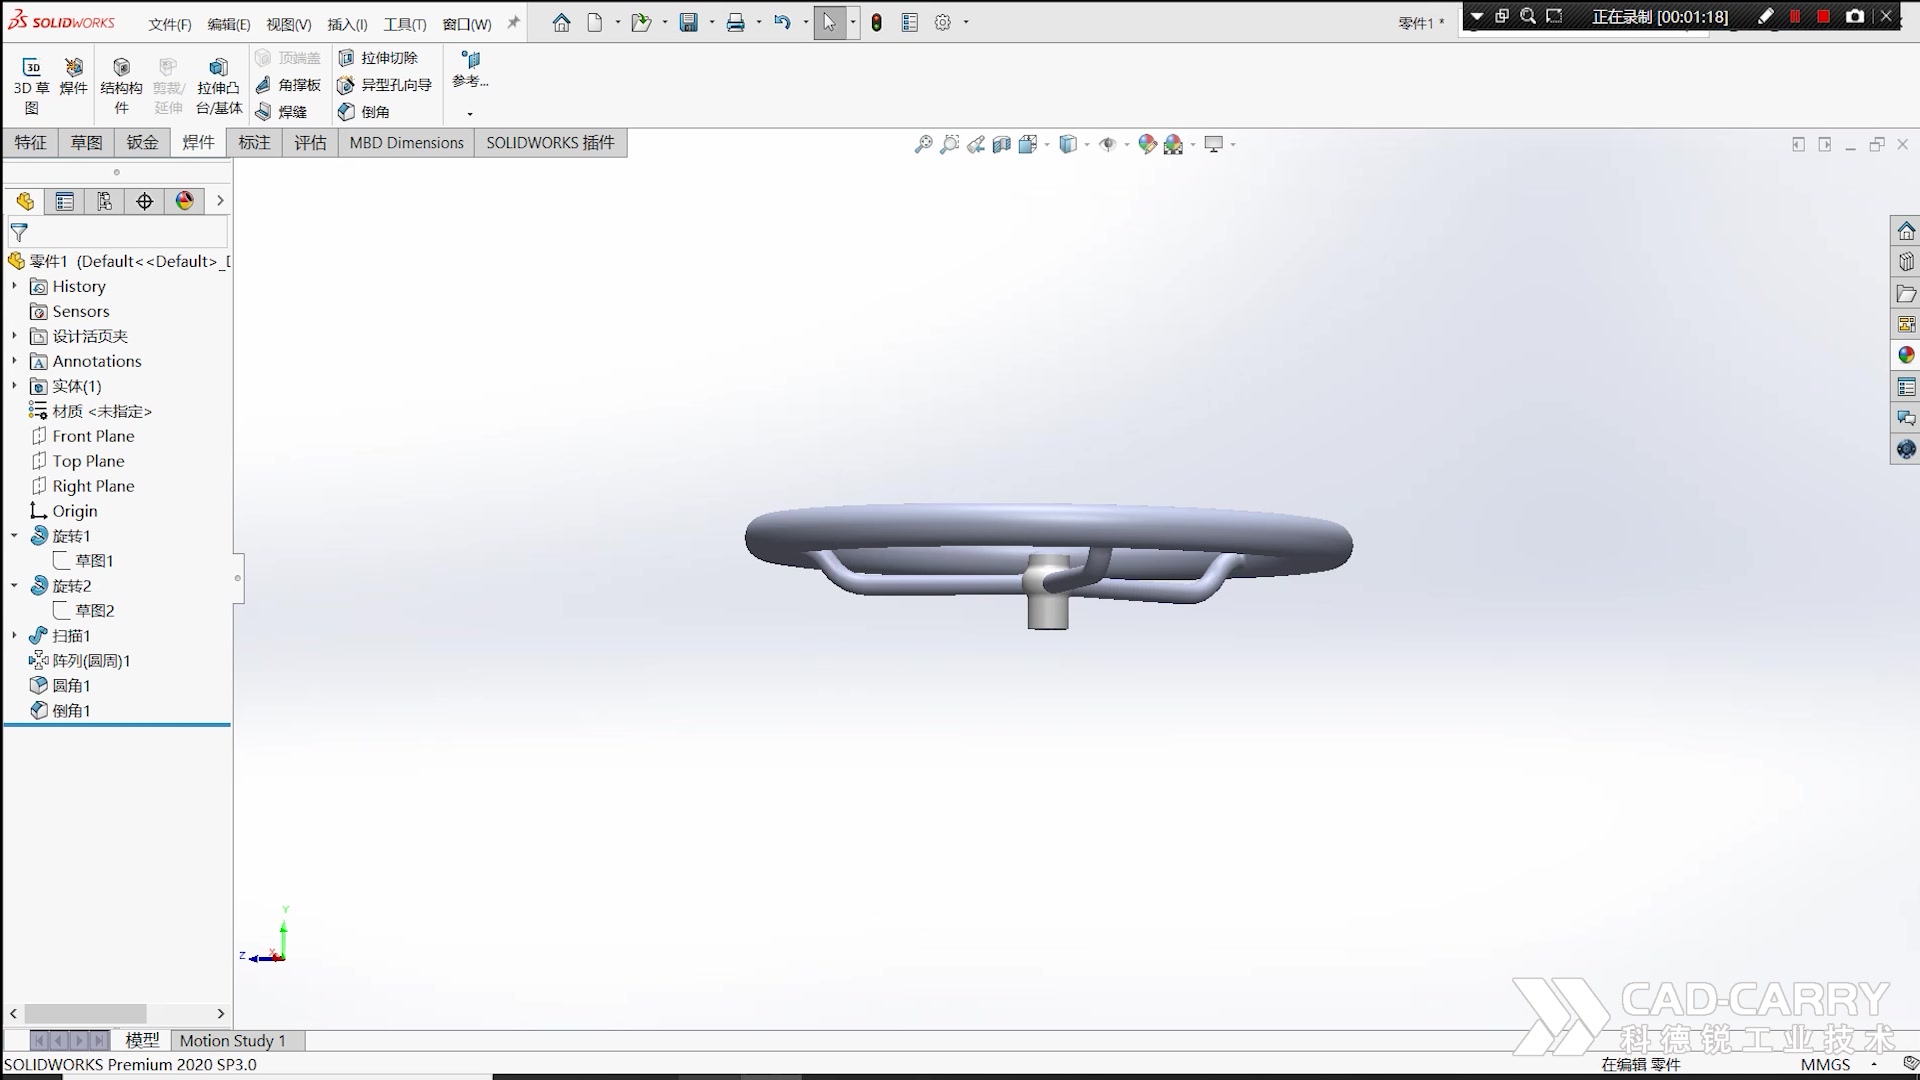
Task: Click Zoom to Fit in view toolbar
Action: [923, 144]
